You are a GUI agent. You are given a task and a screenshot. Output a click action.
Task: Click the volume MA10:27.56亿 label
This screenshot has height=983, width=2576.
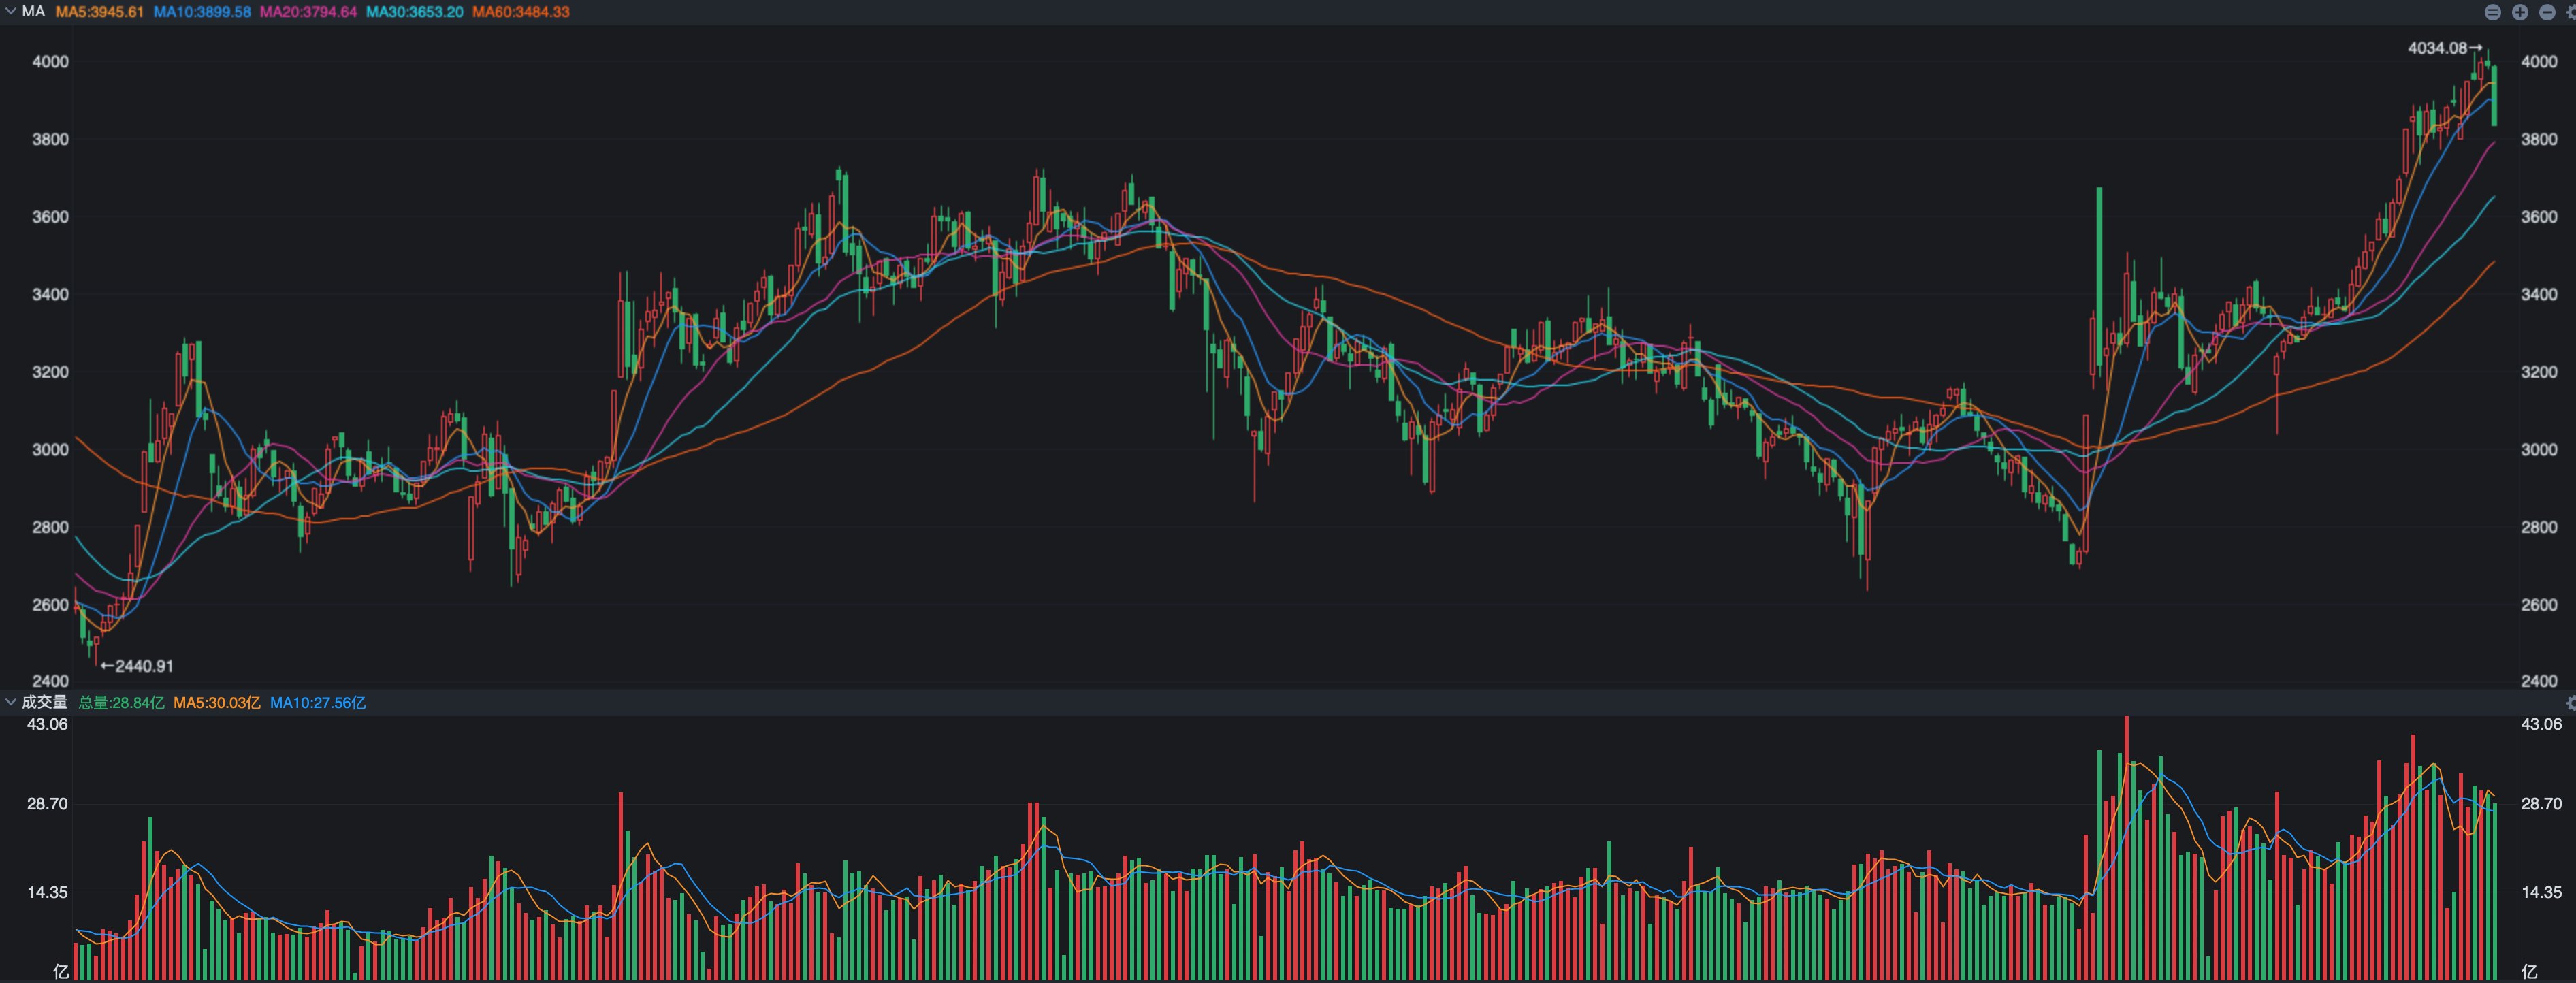pos(317,703)
